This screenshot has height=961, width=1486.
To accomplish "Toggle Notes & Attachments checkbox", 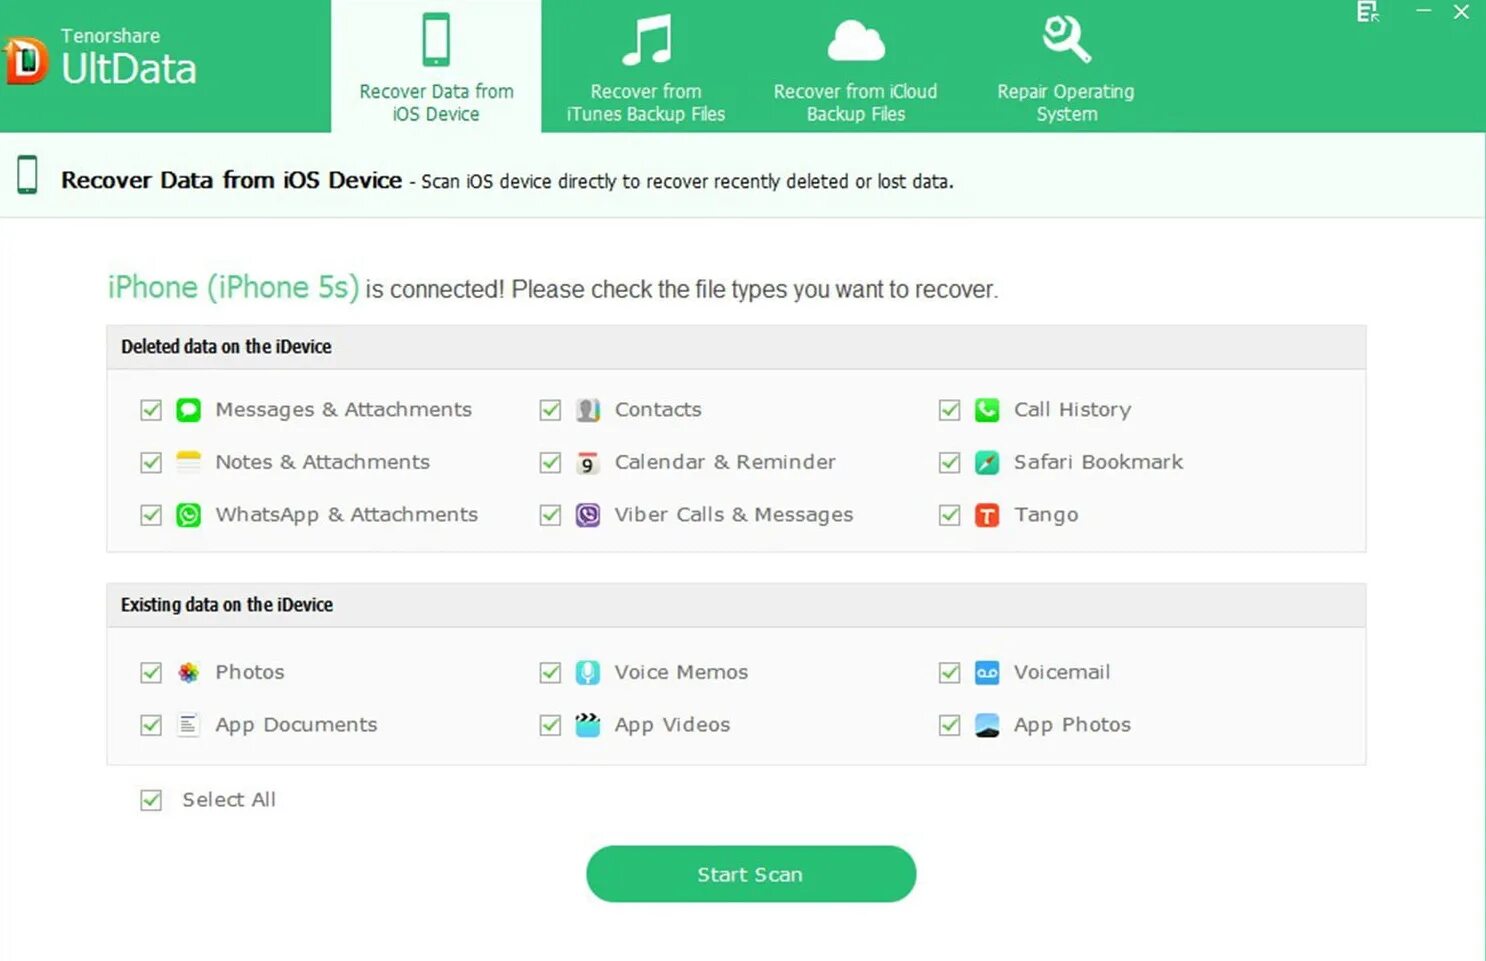I will (x=151, y=462).
